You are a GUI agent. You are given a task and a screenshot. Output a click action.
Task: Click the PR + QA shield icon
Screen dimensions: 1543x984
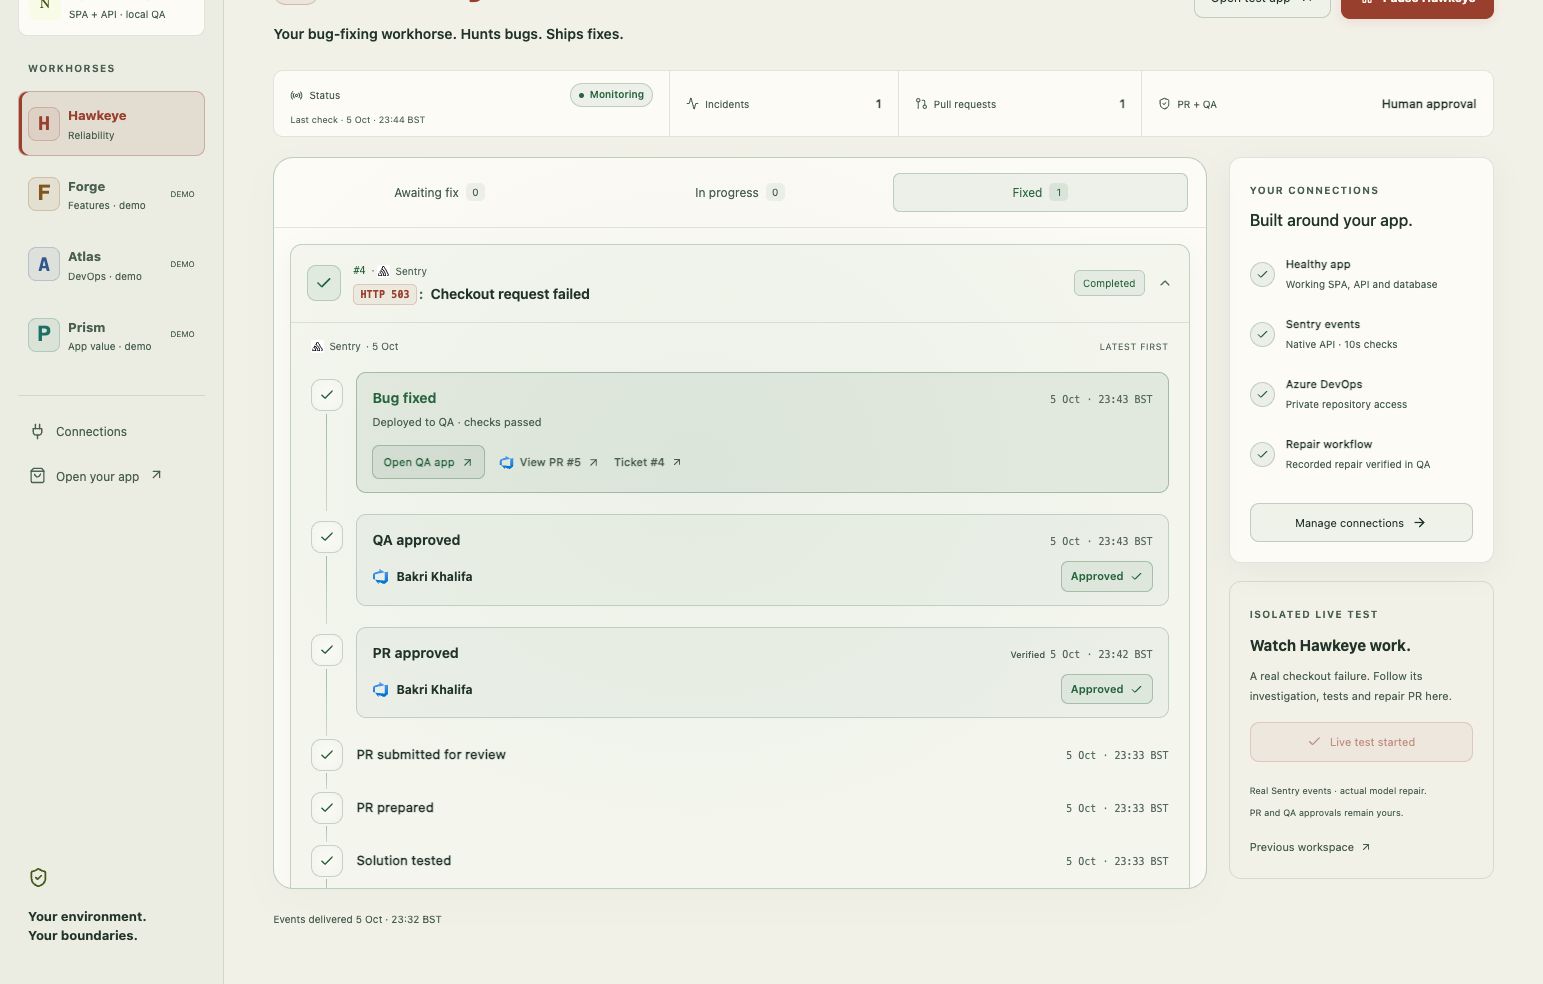pos(1164,104)
